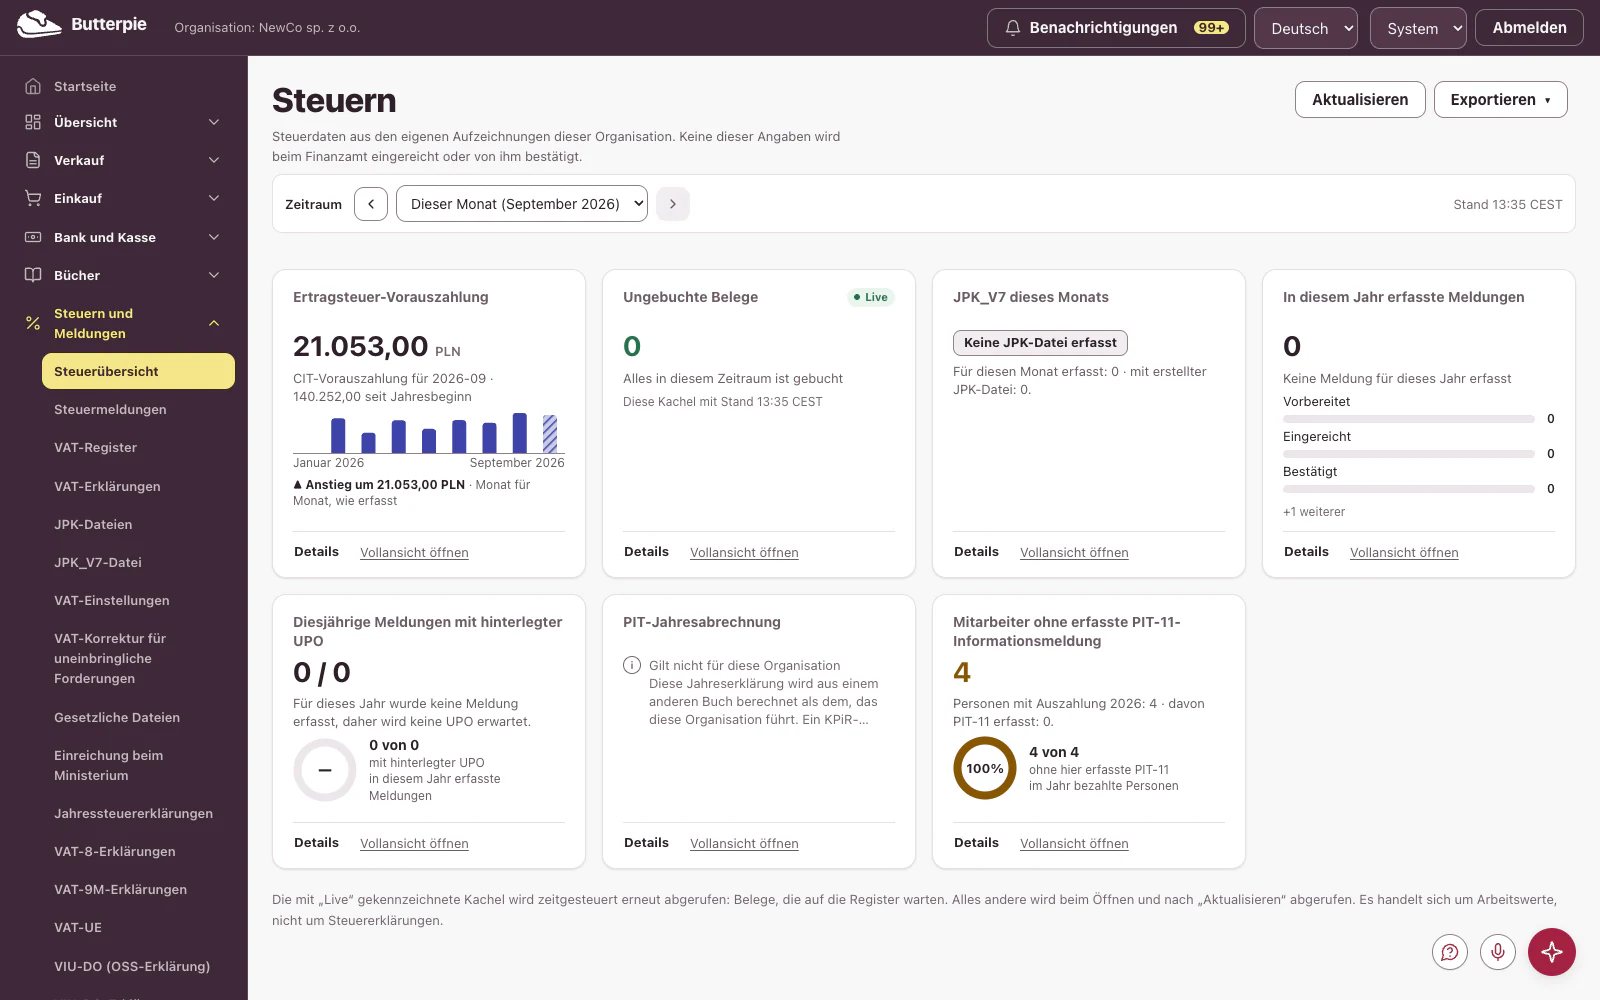Click the Abmelden button
Viewport: 1600px width, 1000px height.
[1529, 28]
